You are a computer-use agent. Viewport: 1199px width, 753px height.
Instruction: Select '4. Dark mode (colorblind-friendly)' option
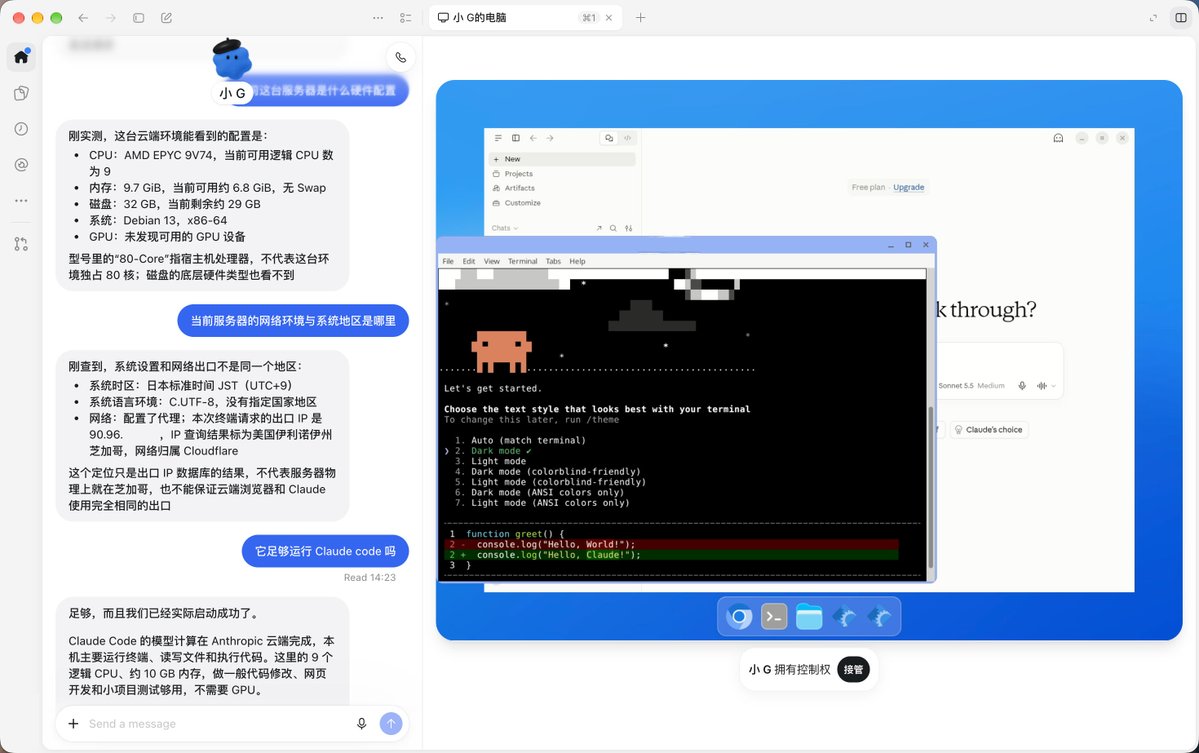click(x=548, y=472)
